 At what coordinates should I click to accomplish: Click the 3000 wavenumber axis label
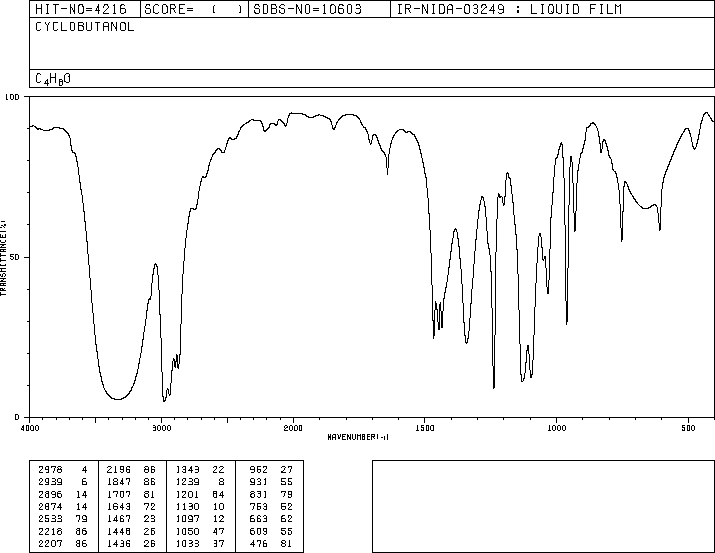point(161,428)
